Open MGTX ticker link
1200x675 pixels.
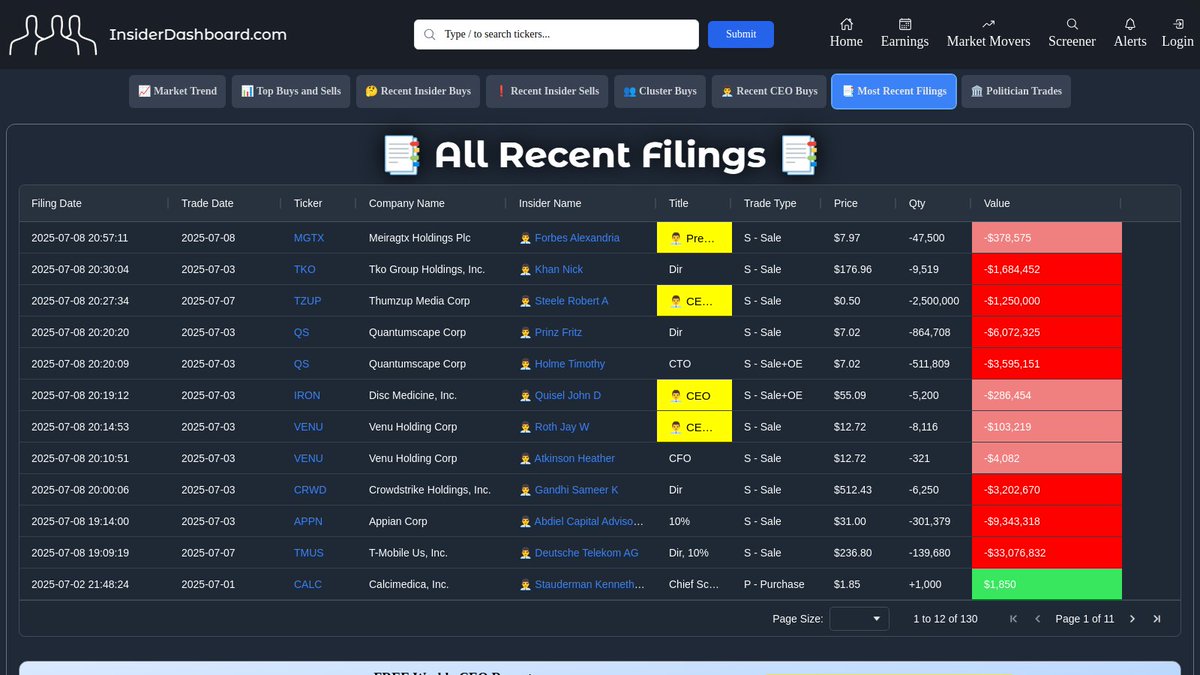(x=309, y=238)
